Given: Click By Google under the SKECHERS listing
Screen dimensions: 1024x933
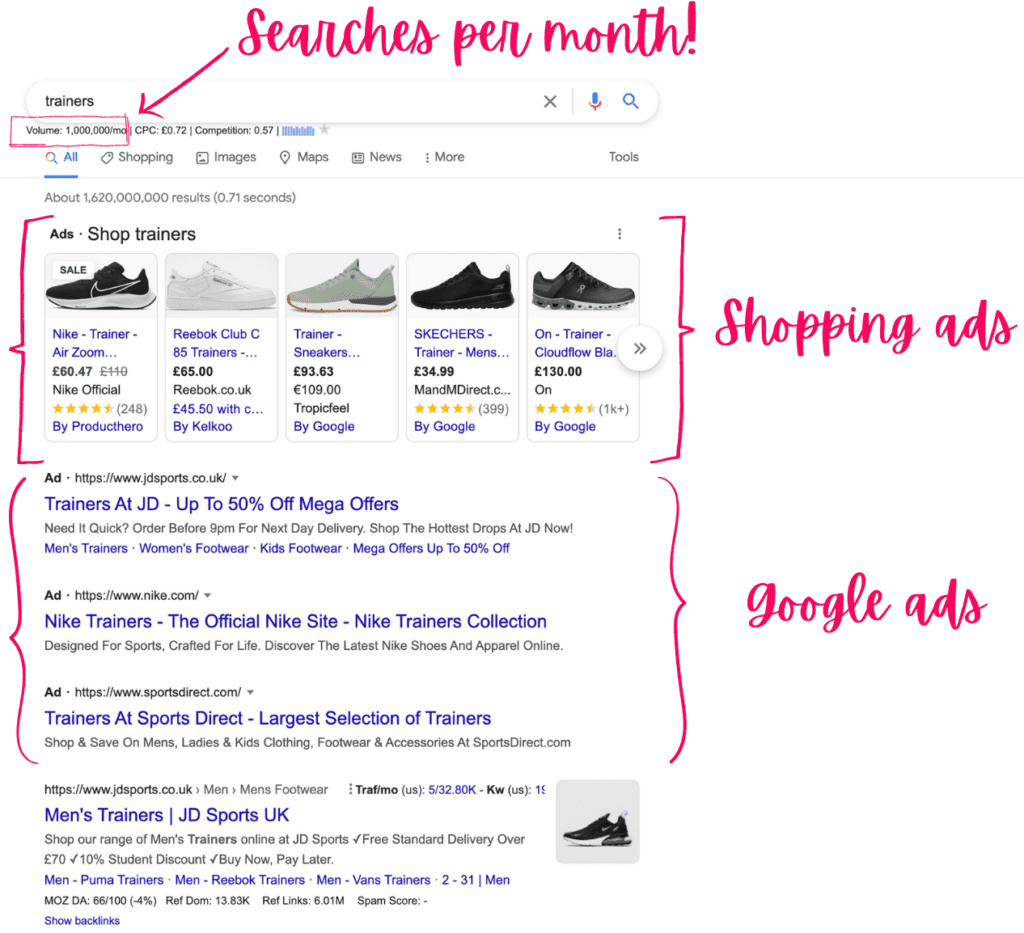Looking at the screenshot, I should click(445, 426).
